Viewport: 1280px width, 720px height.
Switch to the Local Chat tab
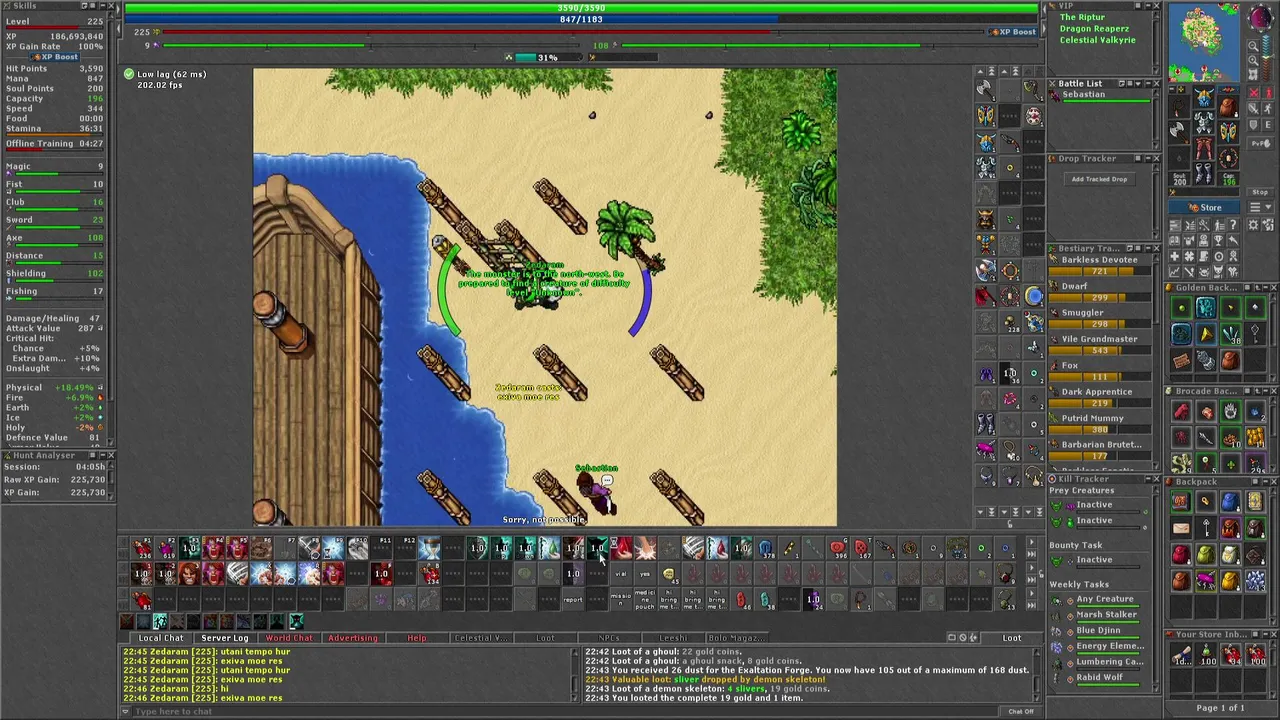click(x=161, y=638)
